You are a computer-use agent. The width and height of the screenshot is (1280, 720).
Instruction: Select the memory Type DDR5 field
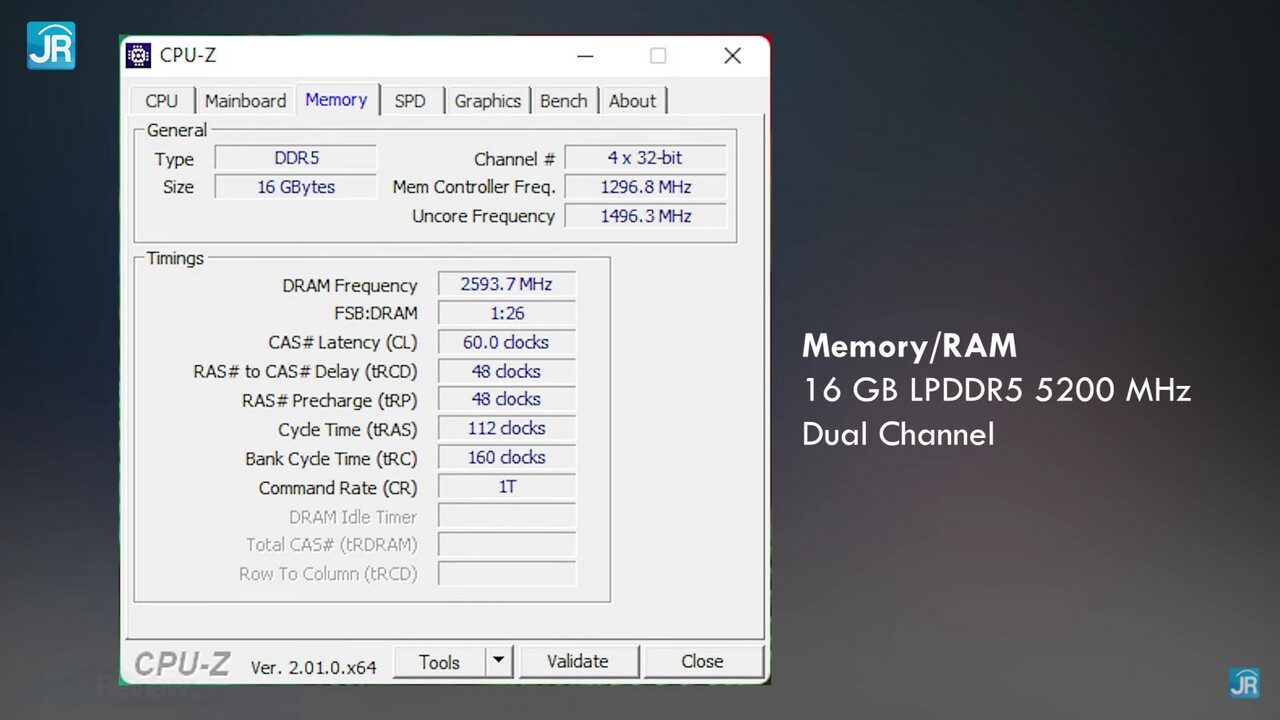[296, 158]
